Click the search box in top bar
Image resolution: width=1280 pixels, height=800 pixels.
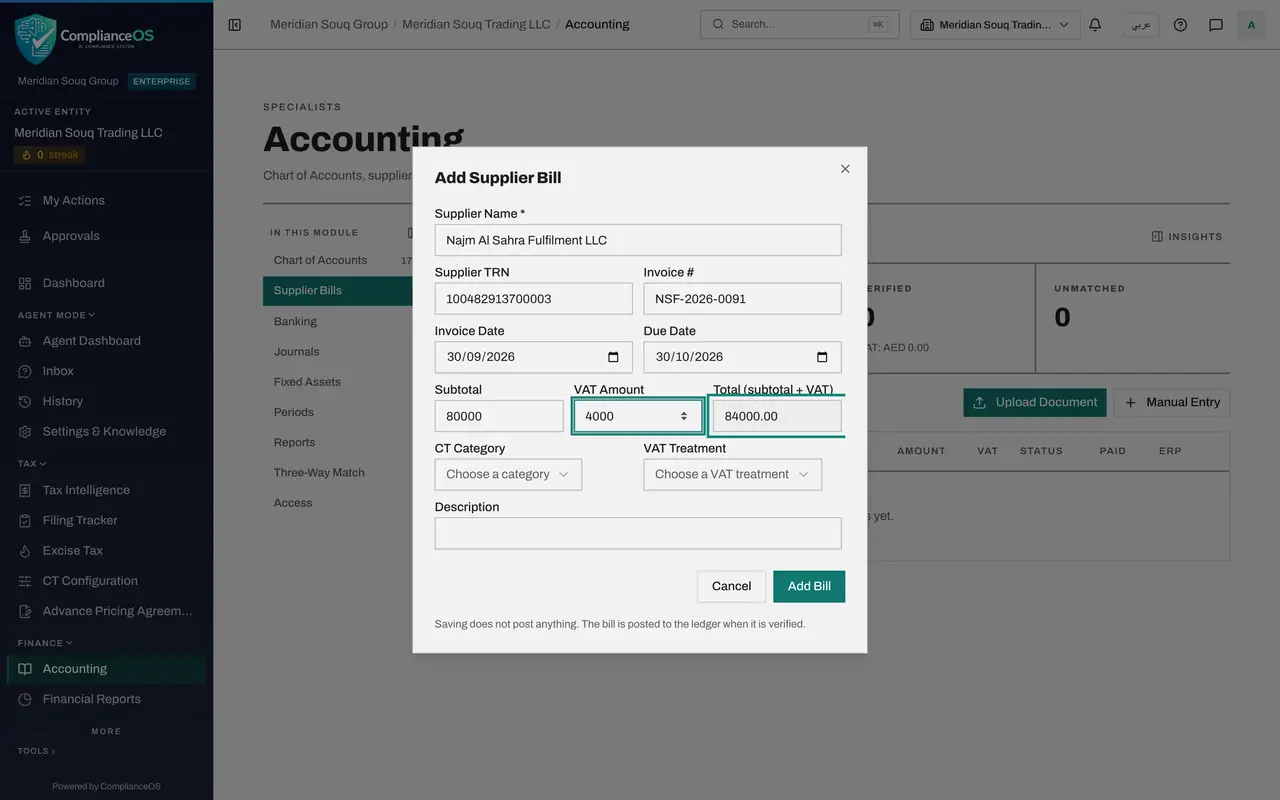point(799,25)
